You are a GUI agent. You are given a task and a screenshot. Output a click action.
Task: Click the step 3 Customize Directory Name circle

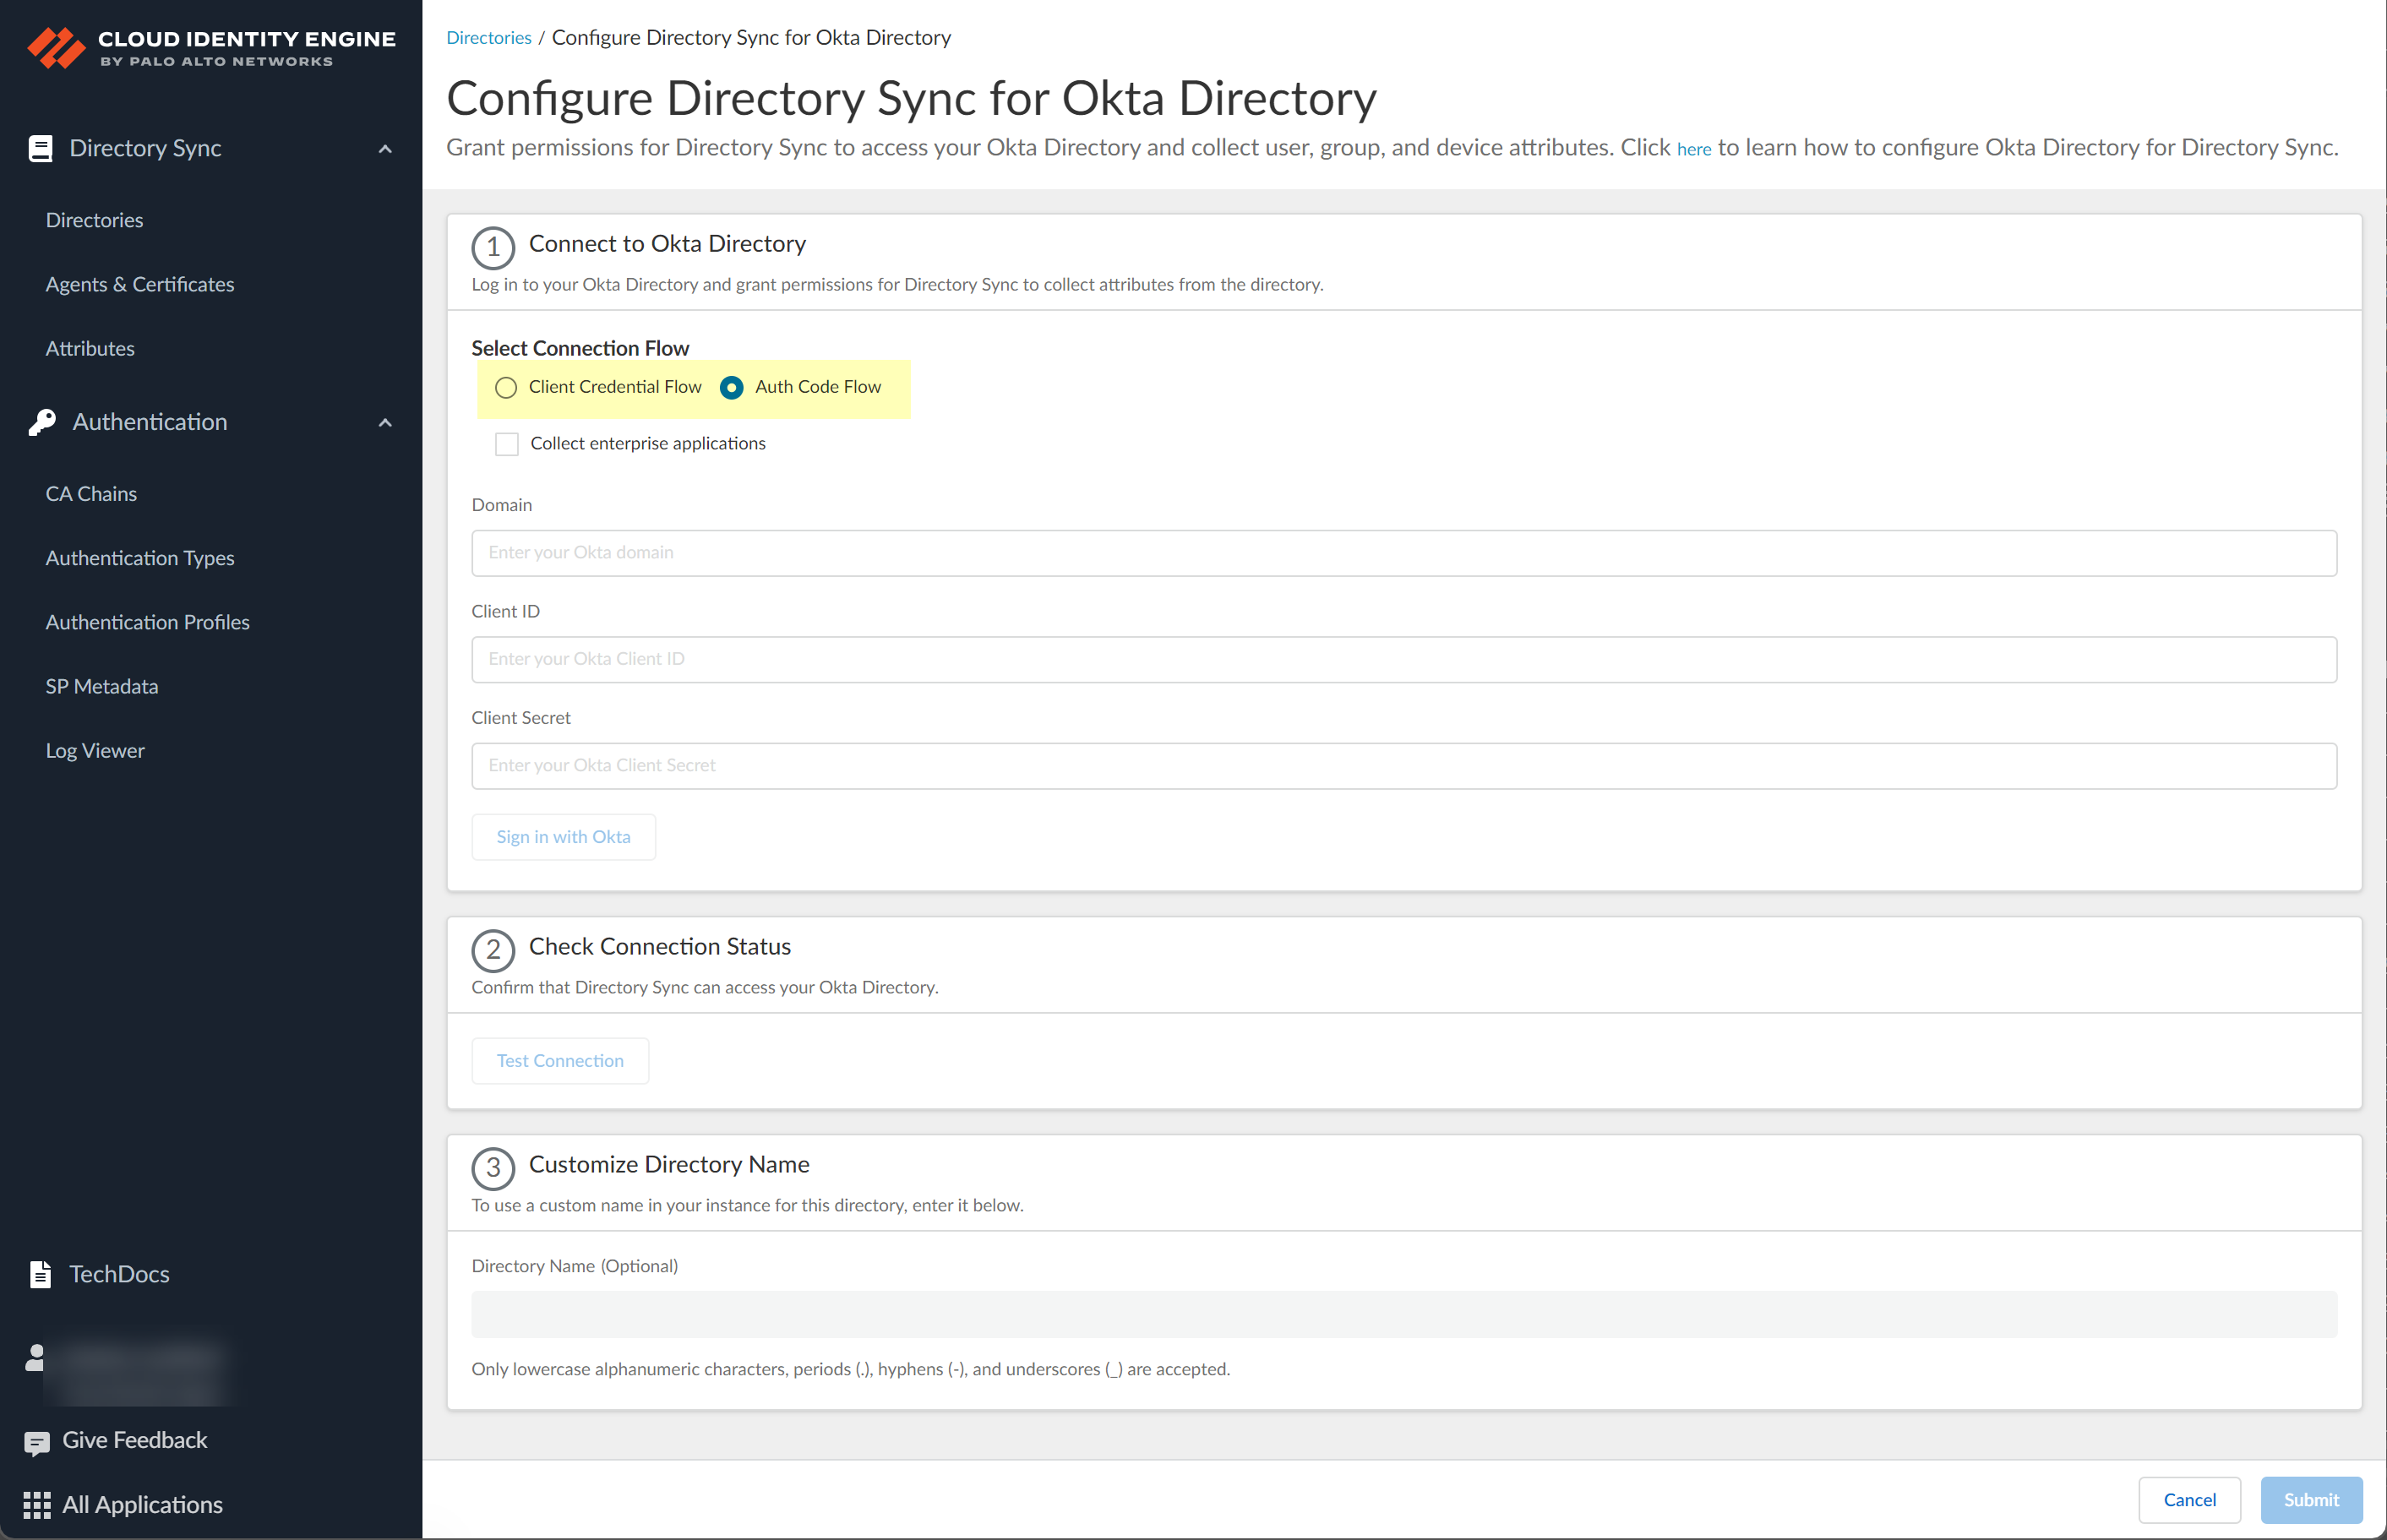pyautogui.click(x=493, y=1167)
